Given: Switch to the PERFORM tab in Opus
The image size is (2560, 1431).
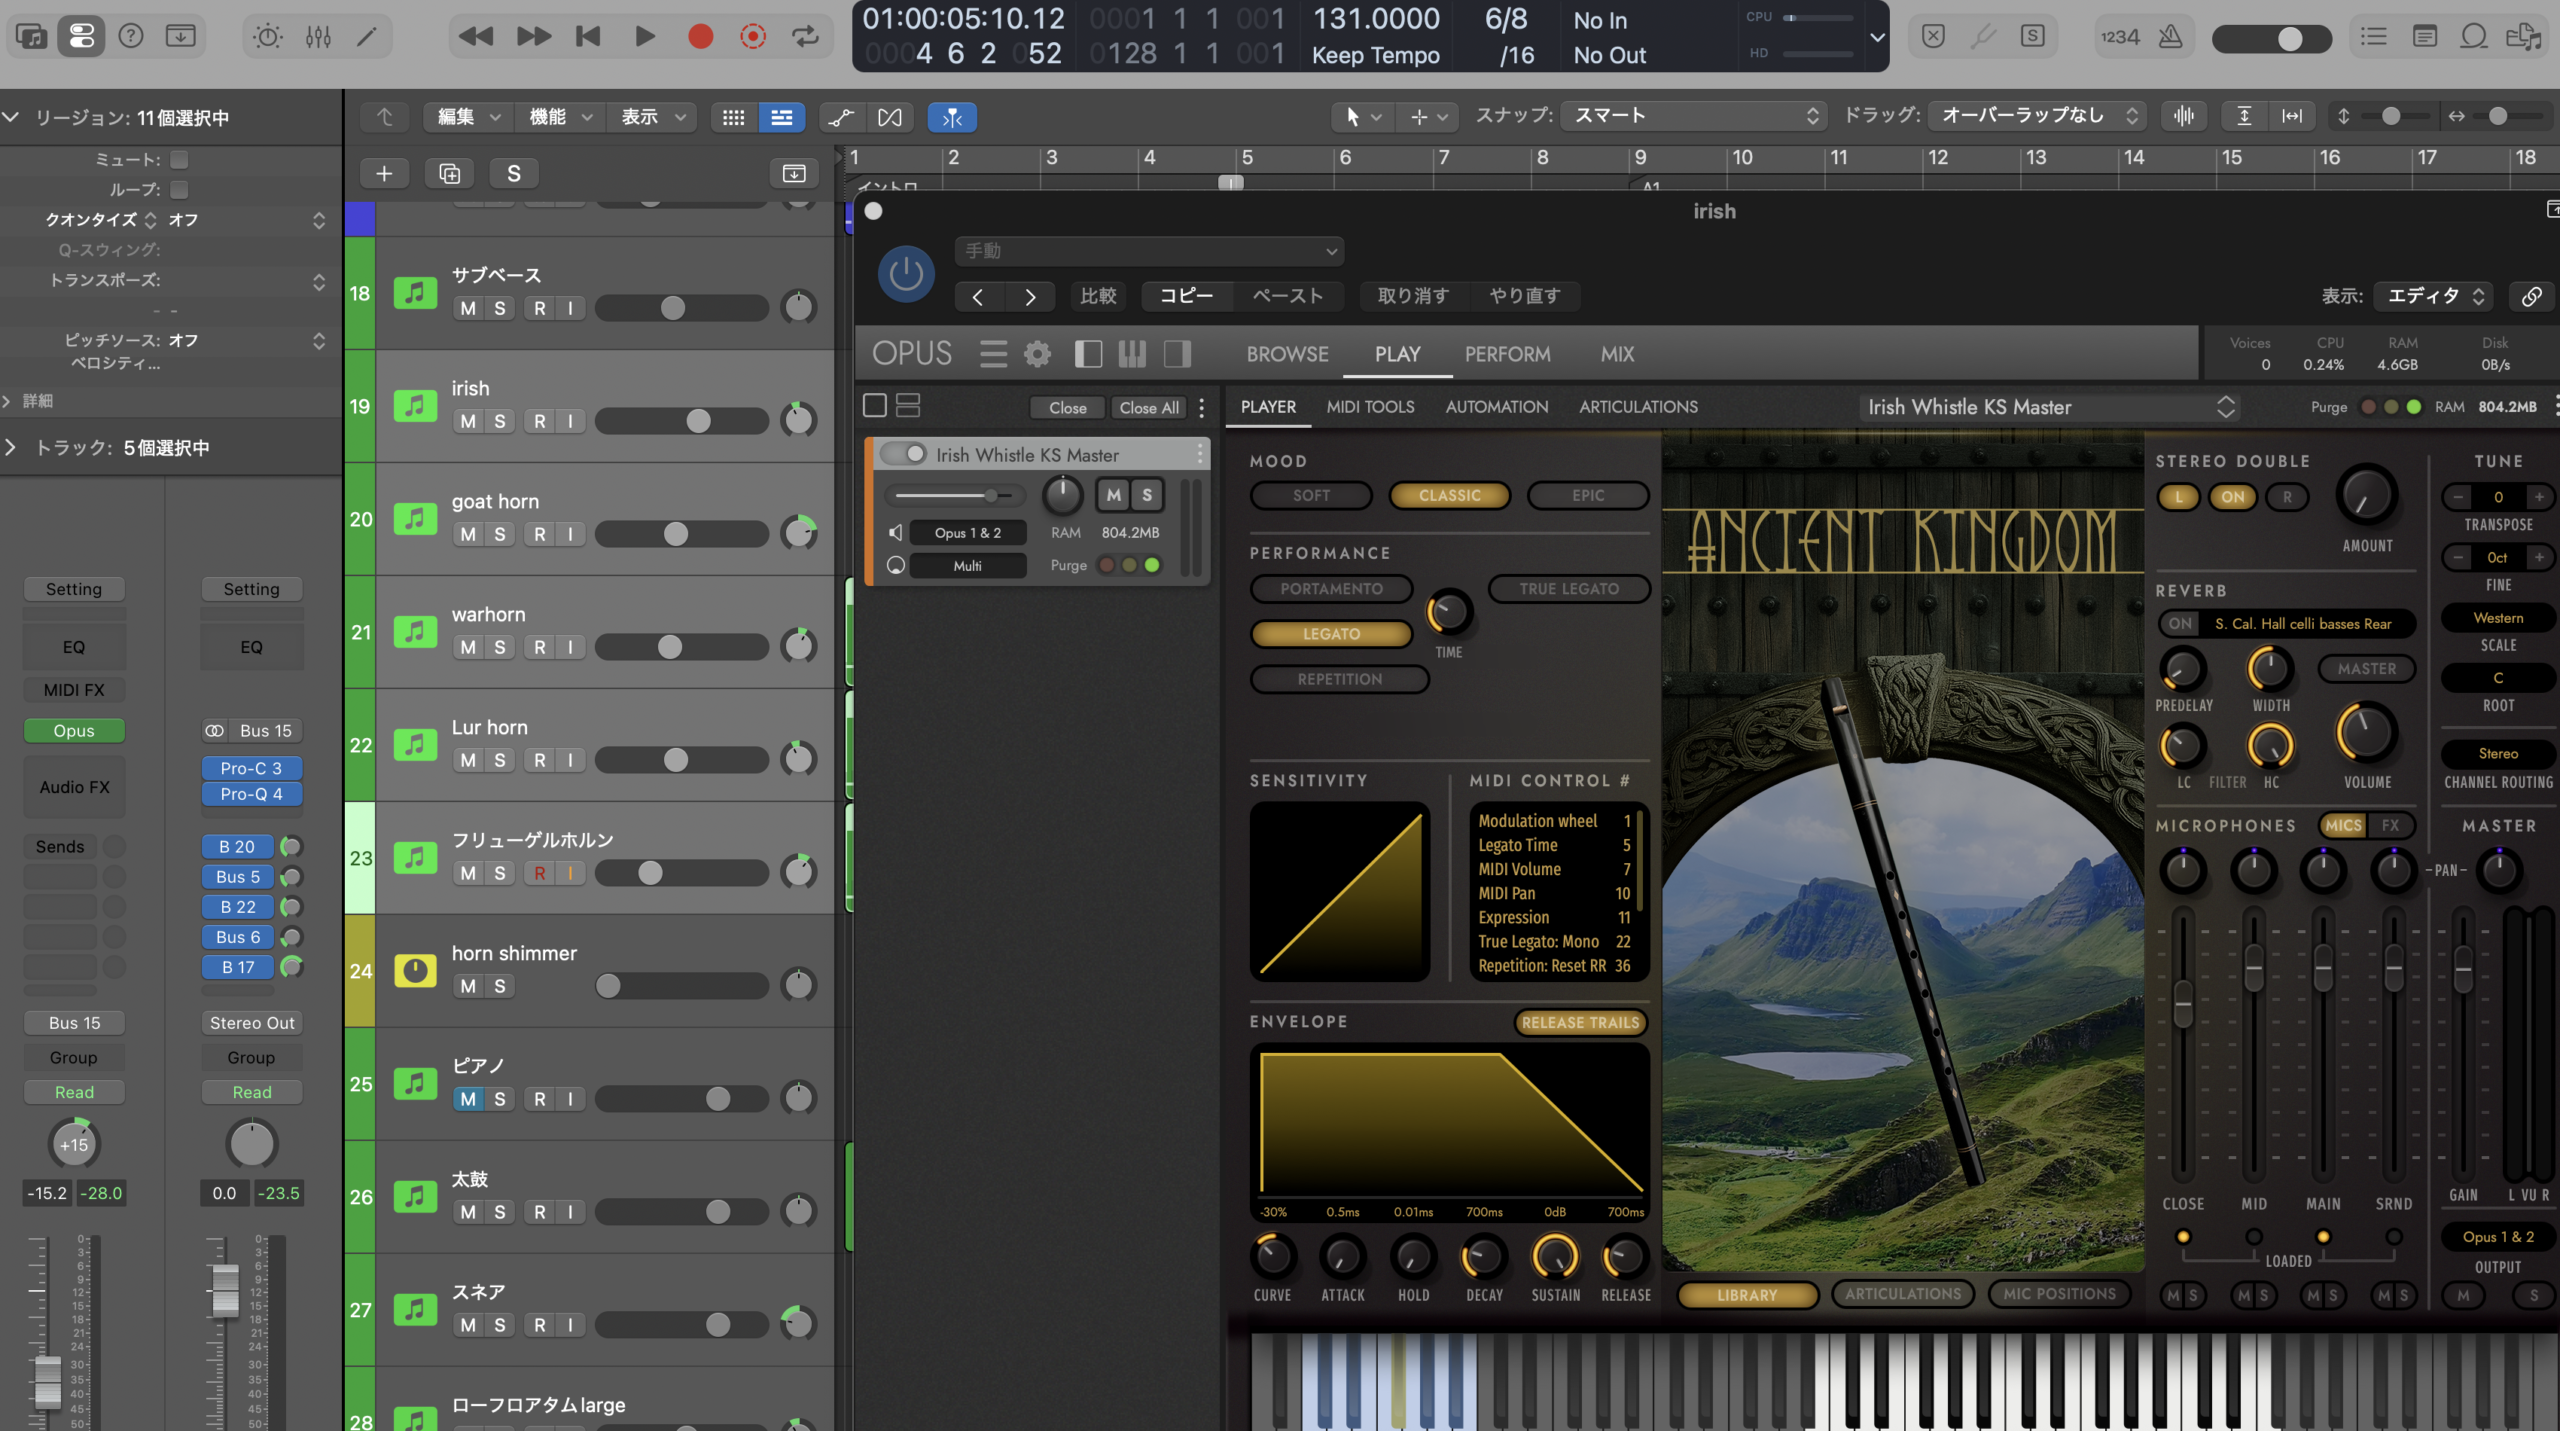Looking at the screenshot, I should pyautogui.click(x=1507, y=354).
